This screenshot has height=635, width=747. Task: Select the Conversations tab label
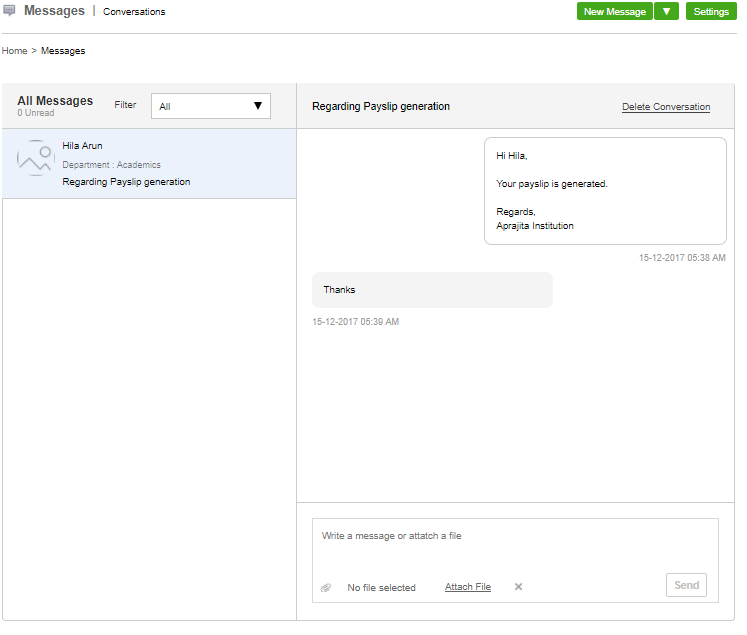point(134,12)
